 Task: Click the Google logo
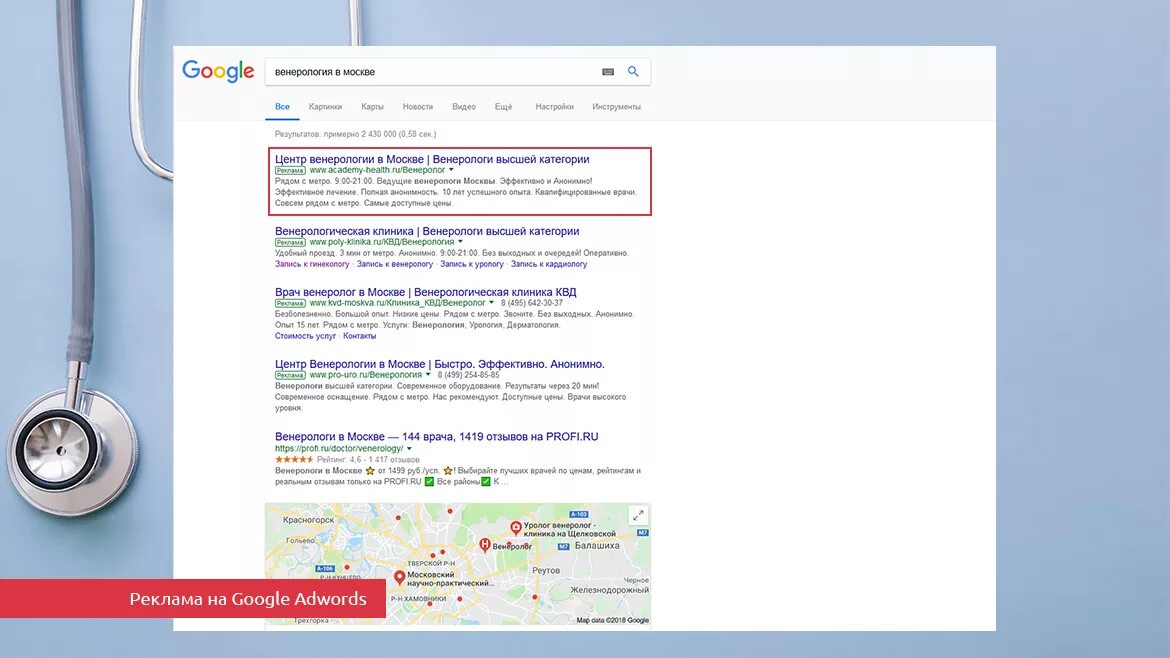(x=218, y=72)
